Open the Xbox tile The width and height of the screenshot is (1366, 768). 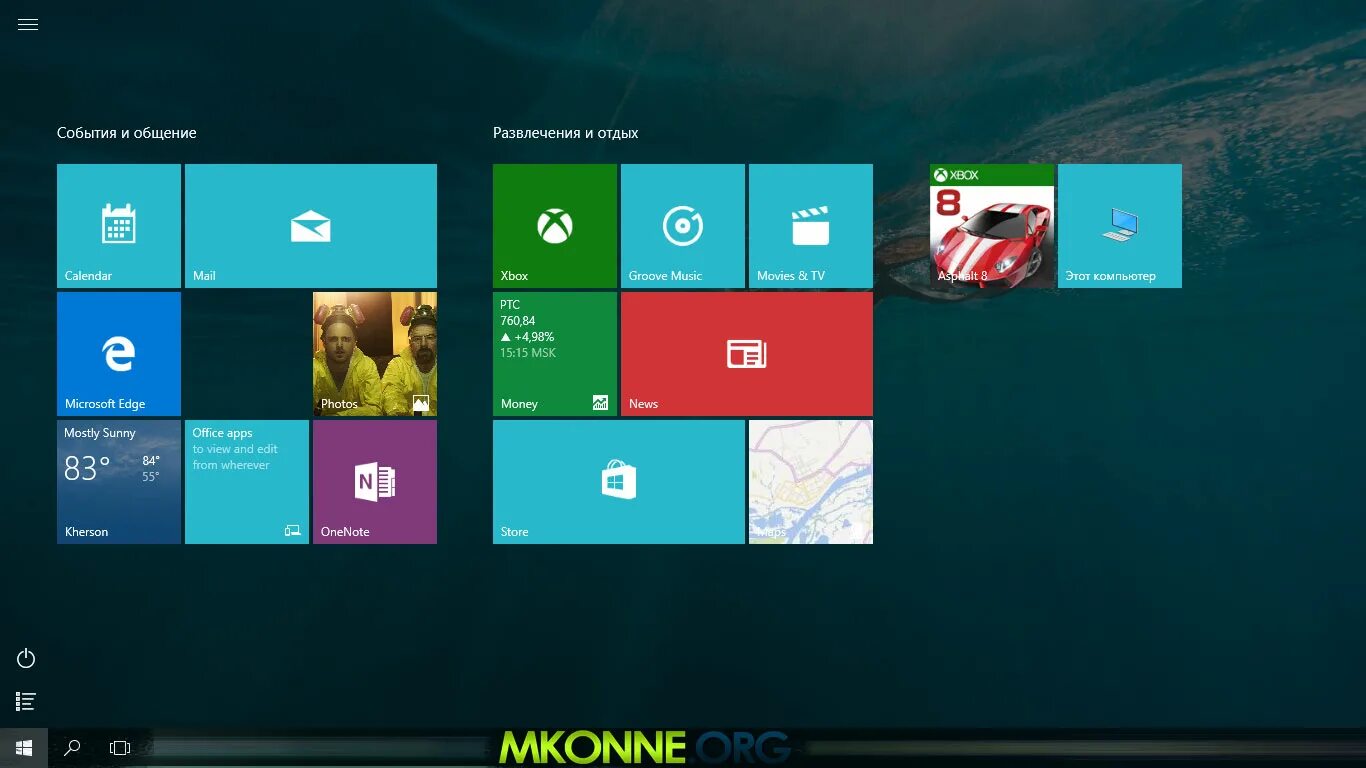[x=555, y=226]
